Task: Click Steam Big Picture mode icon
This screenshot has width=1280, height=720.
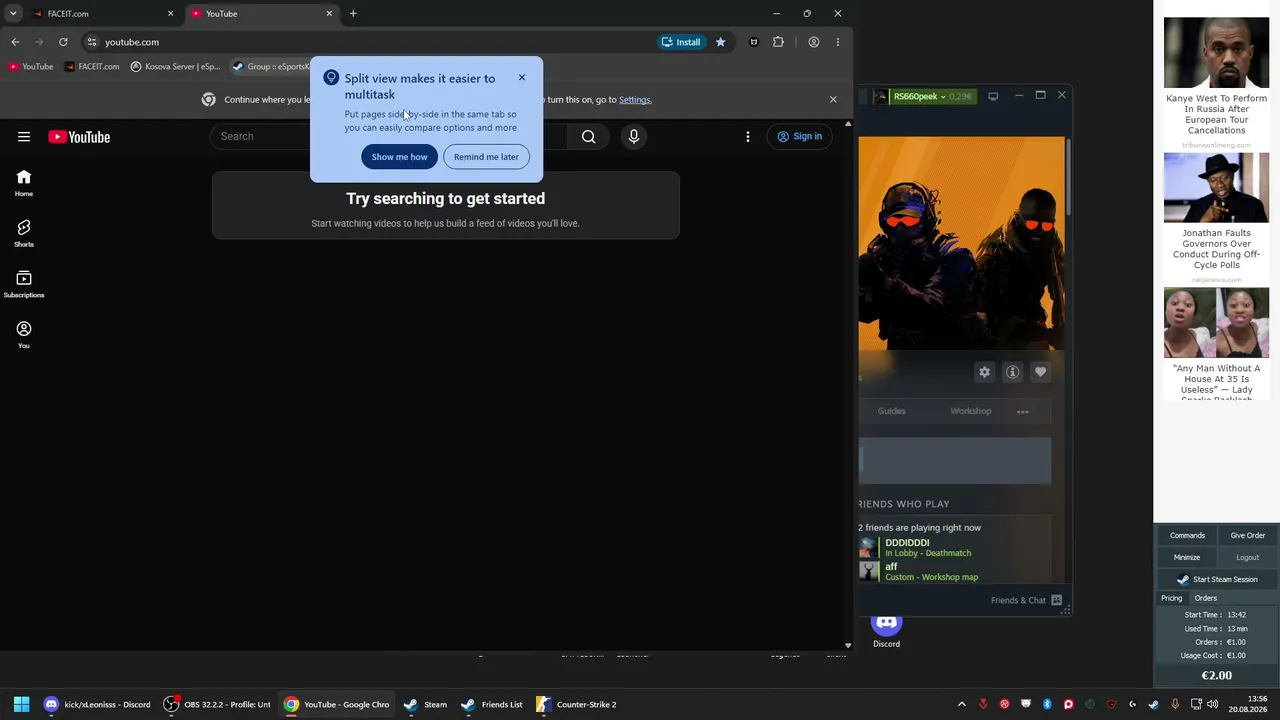Action: (993, 96)
